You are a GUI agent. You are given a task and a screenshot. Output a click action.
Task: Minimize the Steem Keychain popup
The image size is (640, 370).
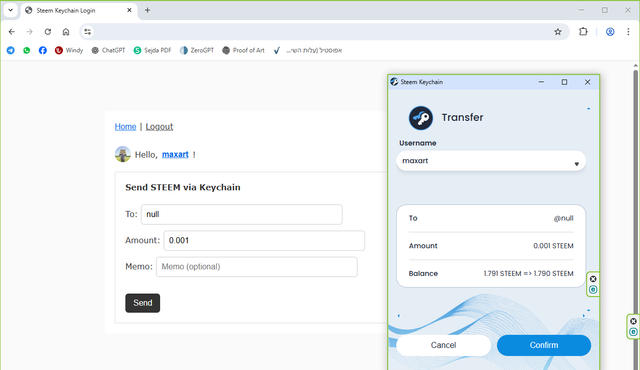coord(541,82)
